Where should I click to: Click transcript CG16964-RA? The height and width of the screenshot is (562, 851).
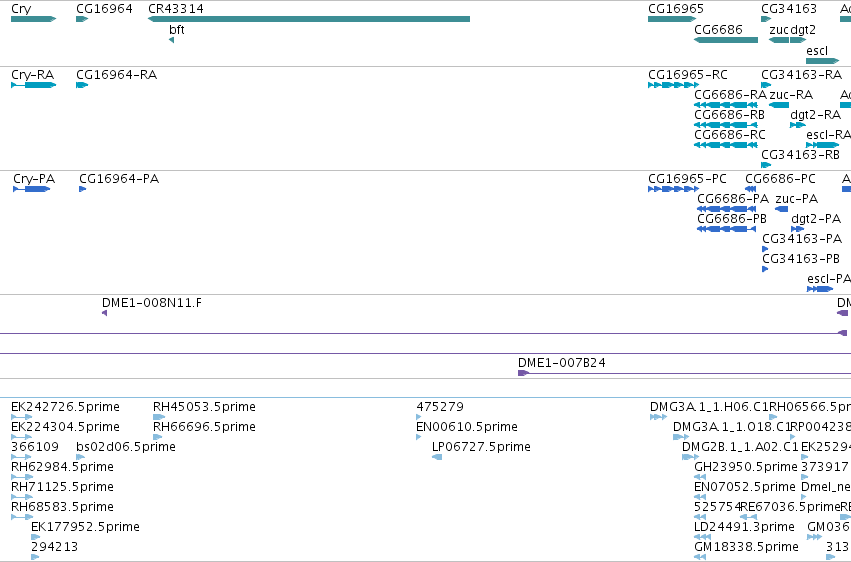(x=116, y=75)
